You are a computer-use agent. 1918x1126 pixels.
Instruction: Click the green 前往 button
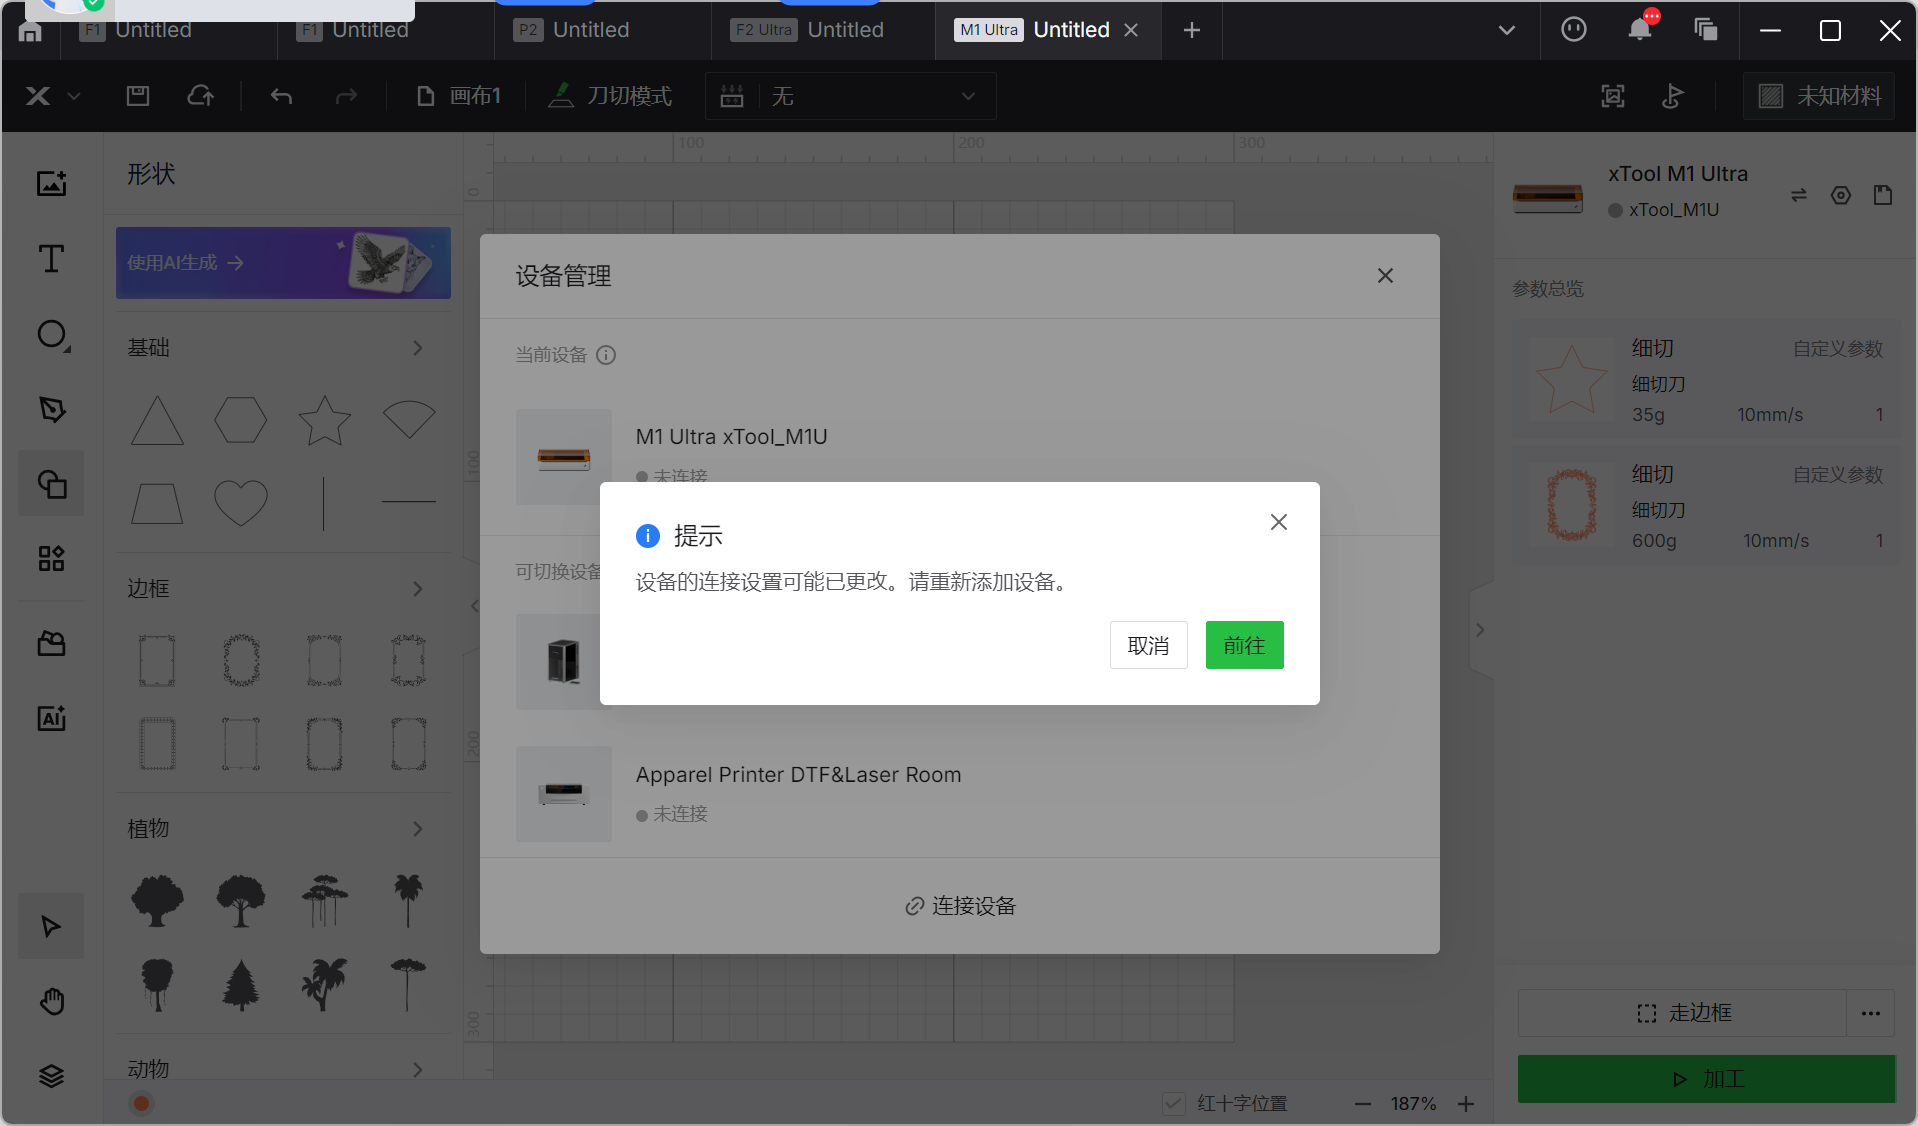(1244, 645)
